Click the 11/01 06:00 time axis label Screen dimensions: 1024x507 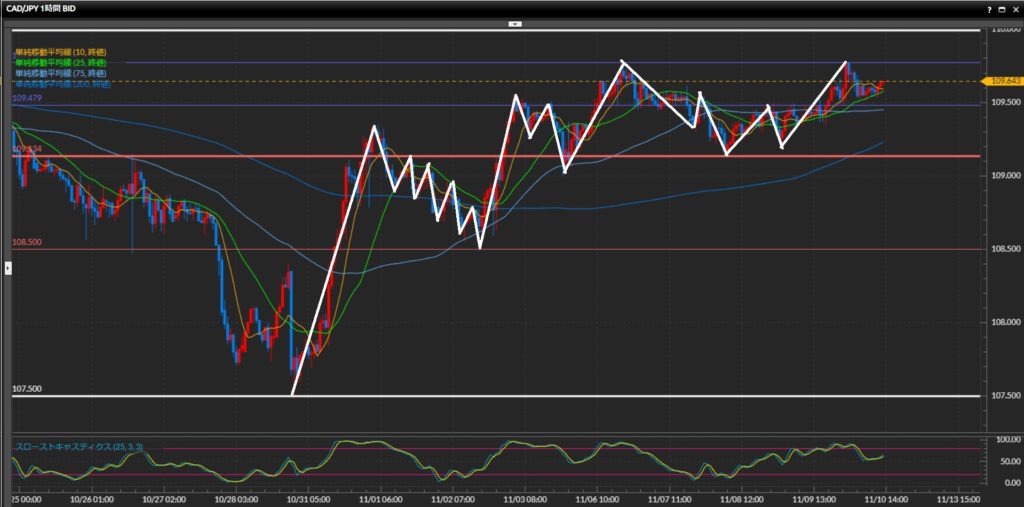point(380,496)
